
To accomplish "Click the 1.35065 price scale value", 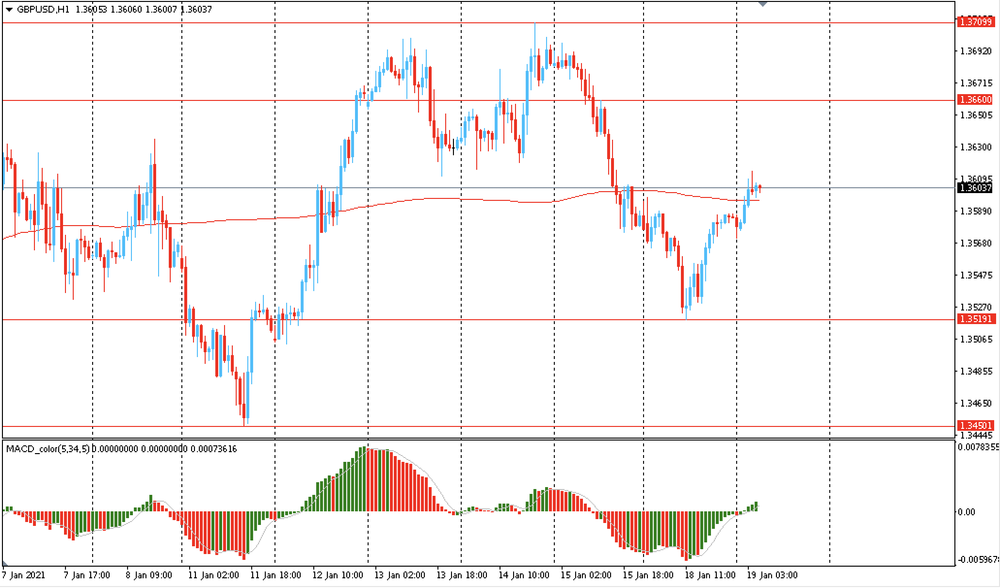I will click(976, 339).
